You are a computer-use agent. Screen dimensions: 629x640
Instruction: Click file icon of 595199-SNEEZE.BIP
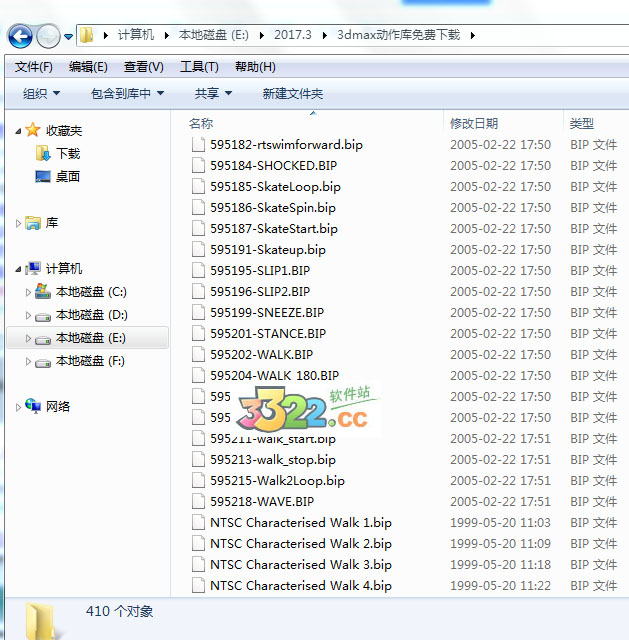[198, 312]
